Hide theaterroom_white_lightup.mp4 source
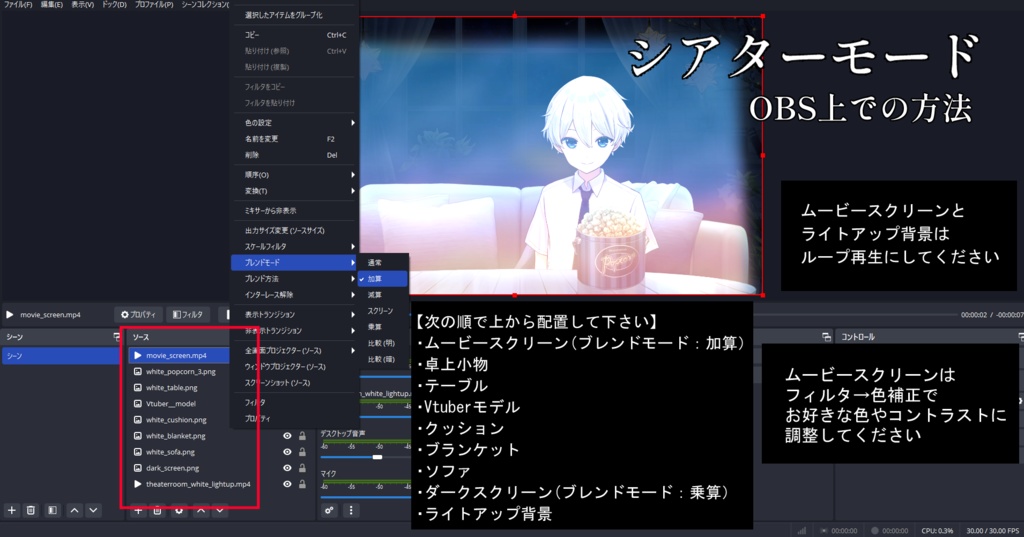This screenshot has height=537, width=1024. point(287,485)
